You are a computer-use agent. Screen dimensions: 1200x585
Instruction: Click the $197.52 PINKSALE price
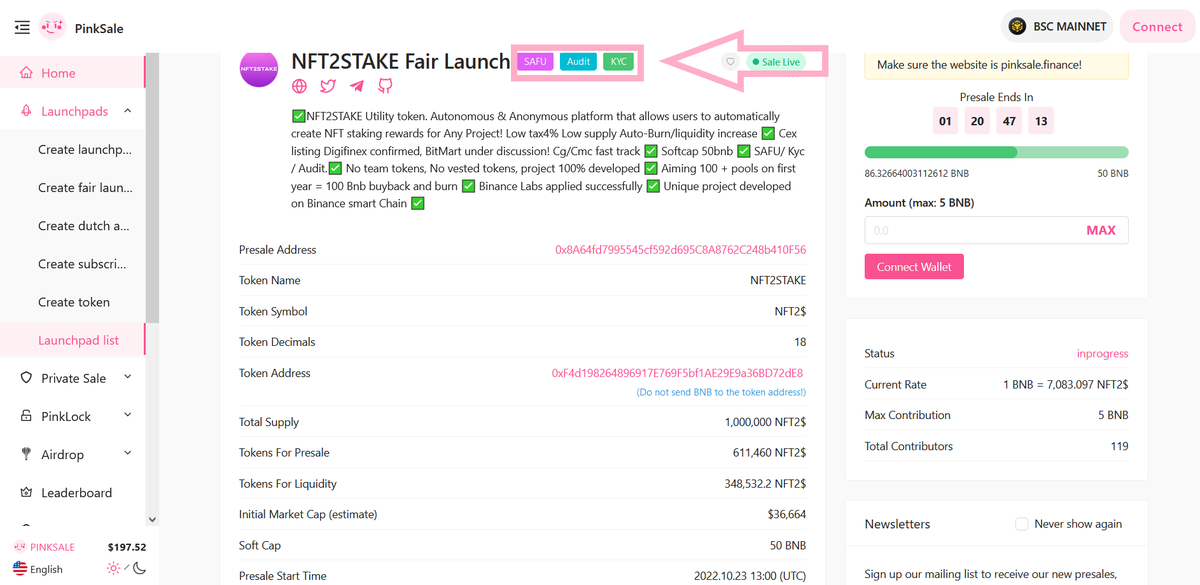coord(127,547)
